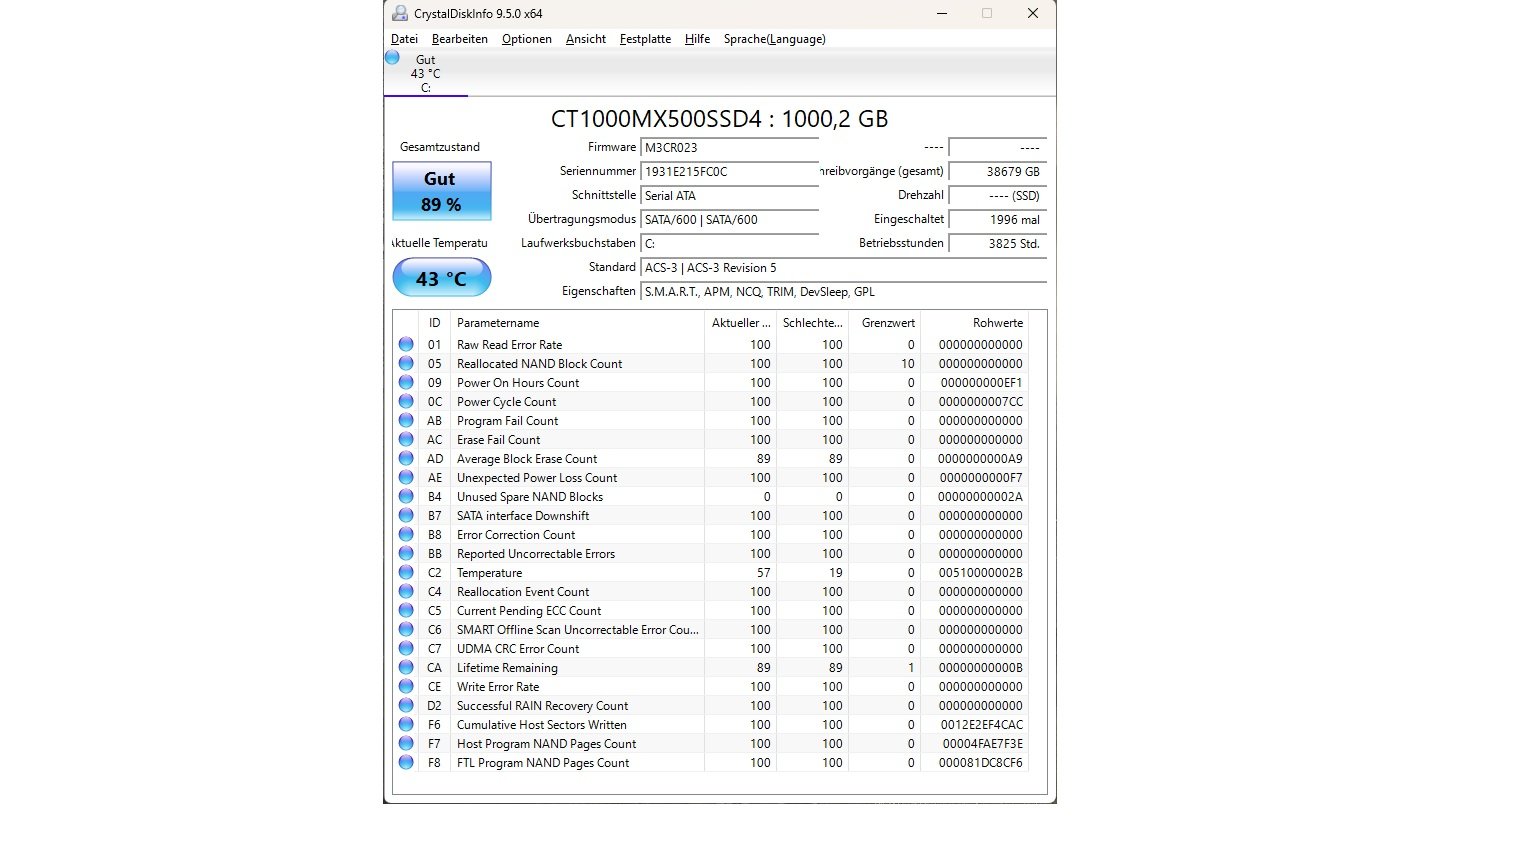This screenshot has width=1536, height=864.
Task: Open the Bearbeiten menu
Action: coord(460,39)
